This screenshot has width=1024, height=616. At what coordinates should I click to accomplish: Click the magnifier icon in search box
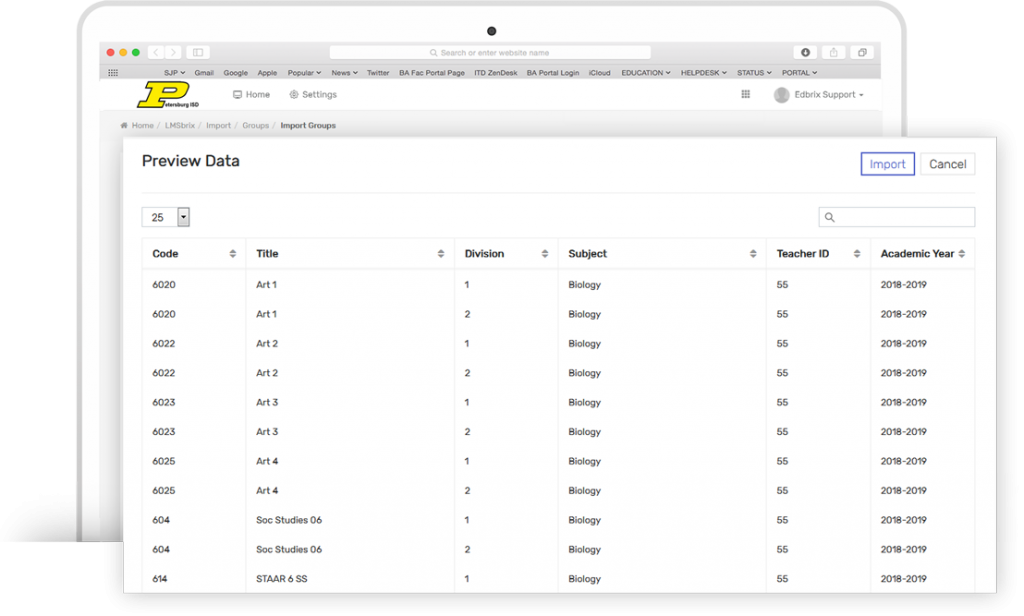coord(829,217)
